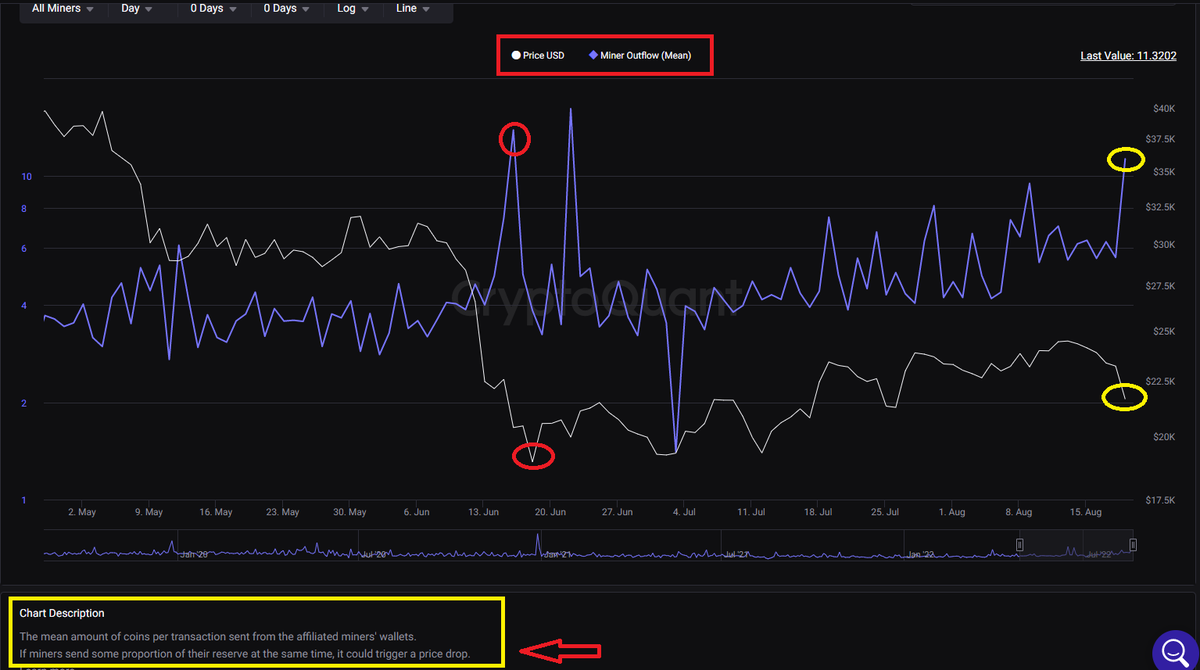Viewport: 1200px width, 670px height.
Task: Click the "13. Jun" date label
Action: 483,512
